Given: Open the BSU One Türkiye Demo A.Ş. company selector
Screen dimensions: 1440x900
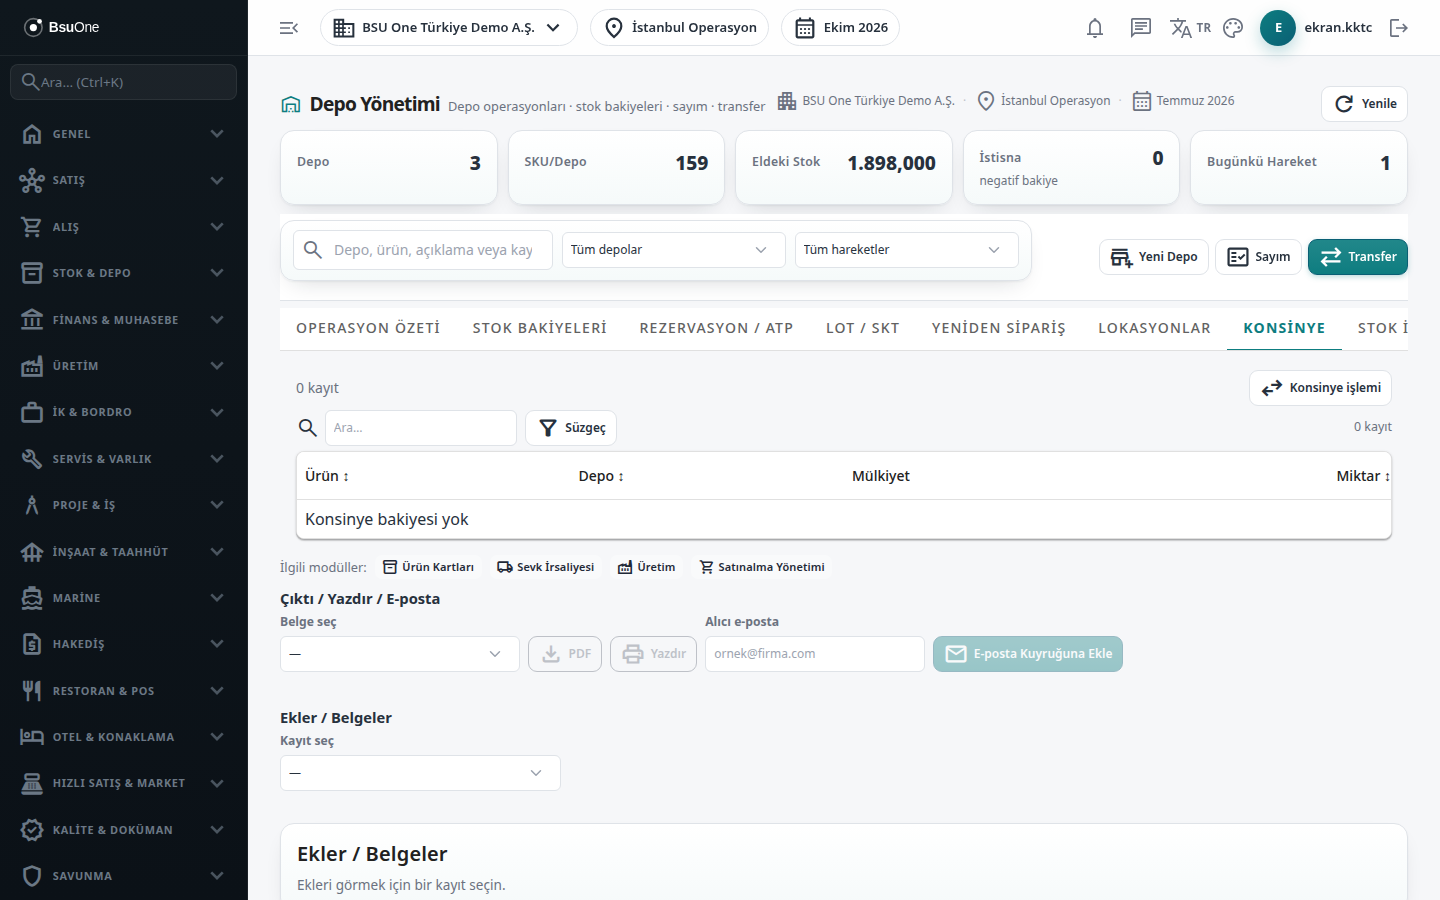Looking at the screenshot, I should tap(448, 28).
